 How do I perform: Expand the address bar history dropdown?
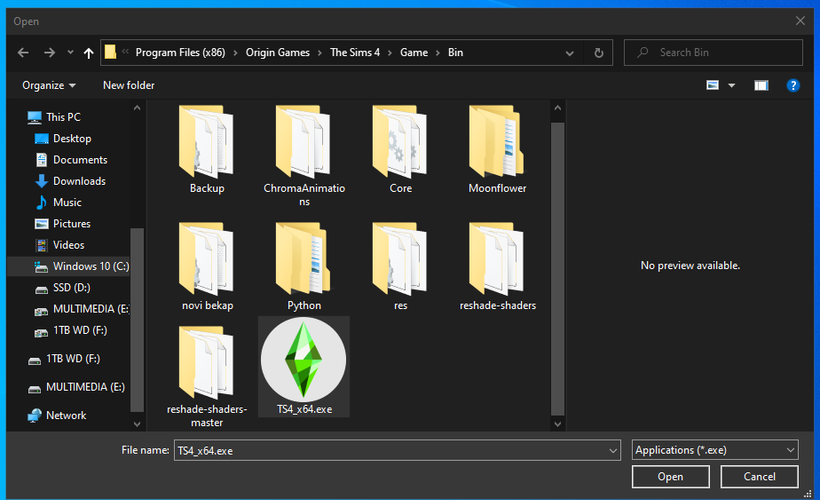pos(570,53)
